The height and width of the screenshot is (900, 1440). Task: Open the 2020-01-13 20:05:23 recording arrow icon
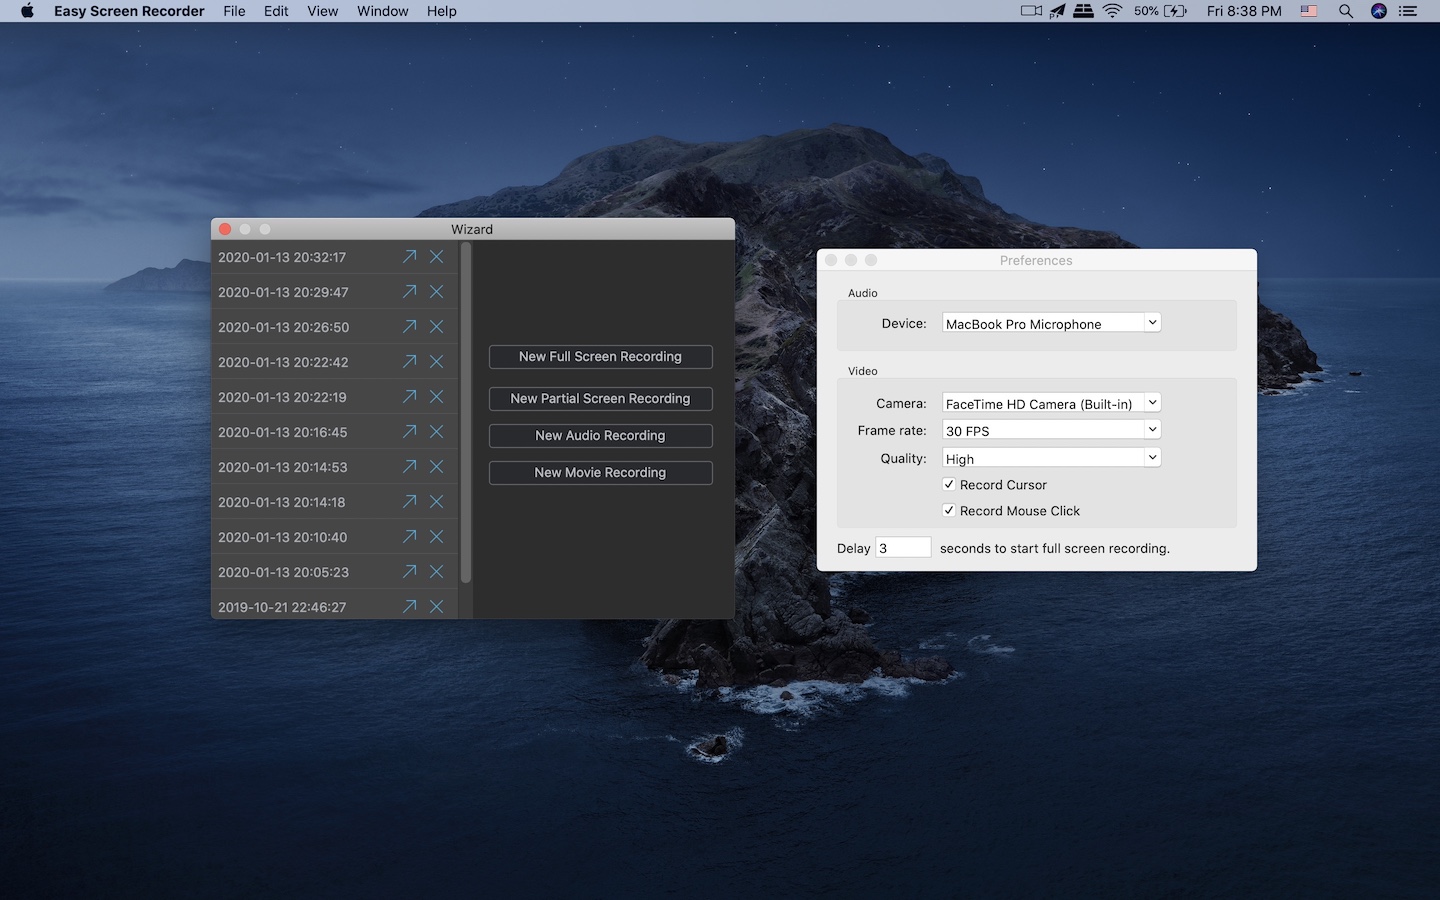[x=409, y=572]
